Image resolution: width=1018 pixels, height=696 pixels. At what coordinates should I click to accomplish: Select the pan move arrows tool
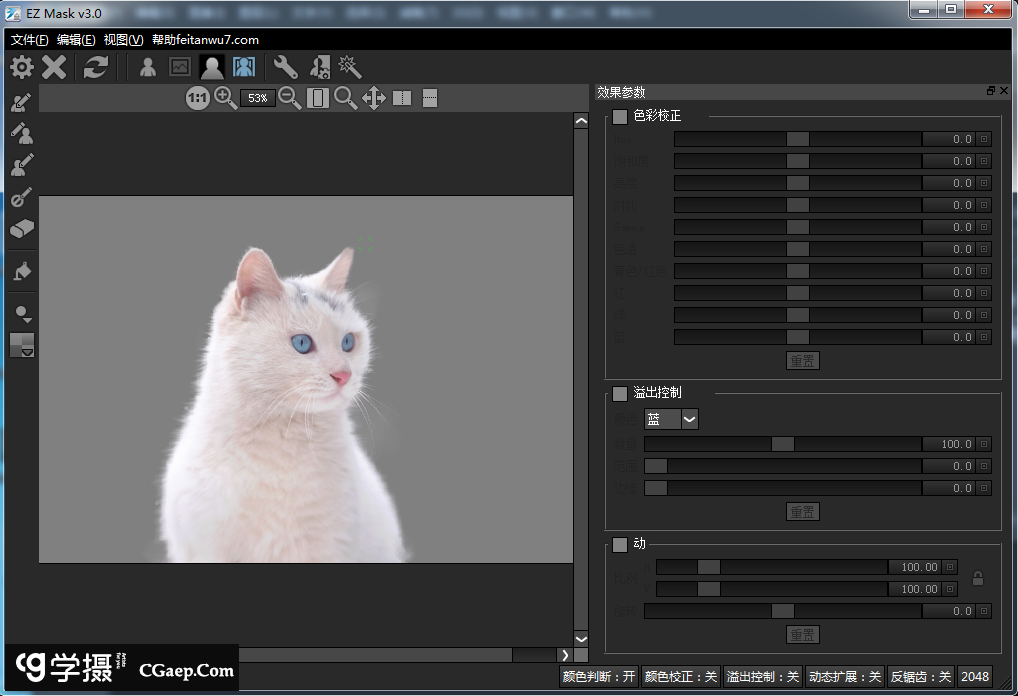[x=374, y=98]
